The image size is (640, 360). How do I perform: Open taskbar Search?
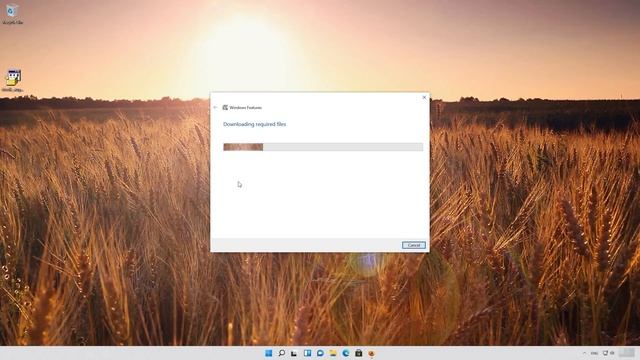click(282, 353)
